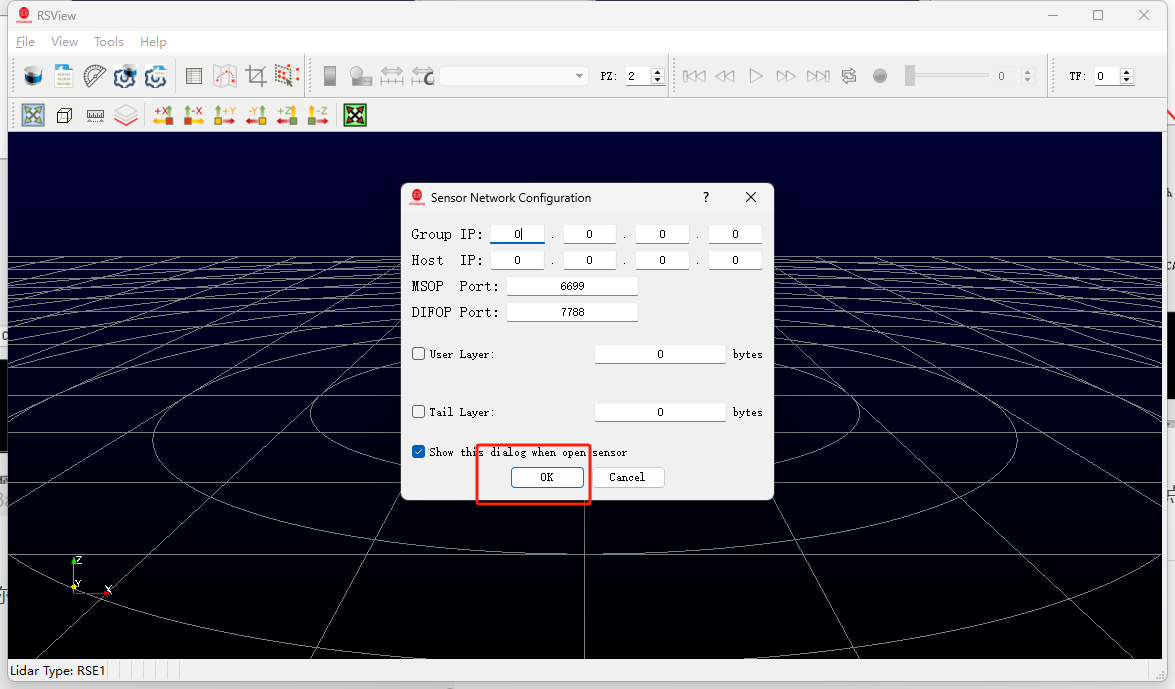Click the sphere-and-box color legend icon

pos(360,76)
